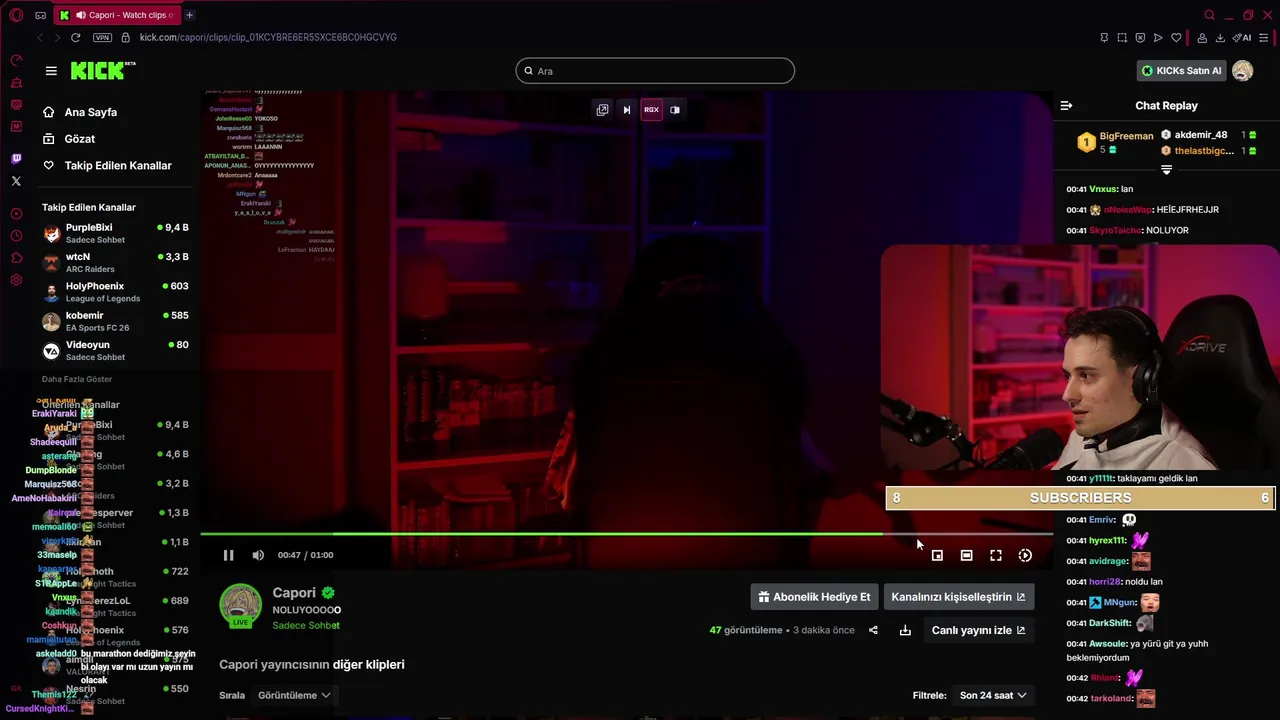Open Opera snapshot tool icon
The image size is (1280, 720).
point(1122,38)
